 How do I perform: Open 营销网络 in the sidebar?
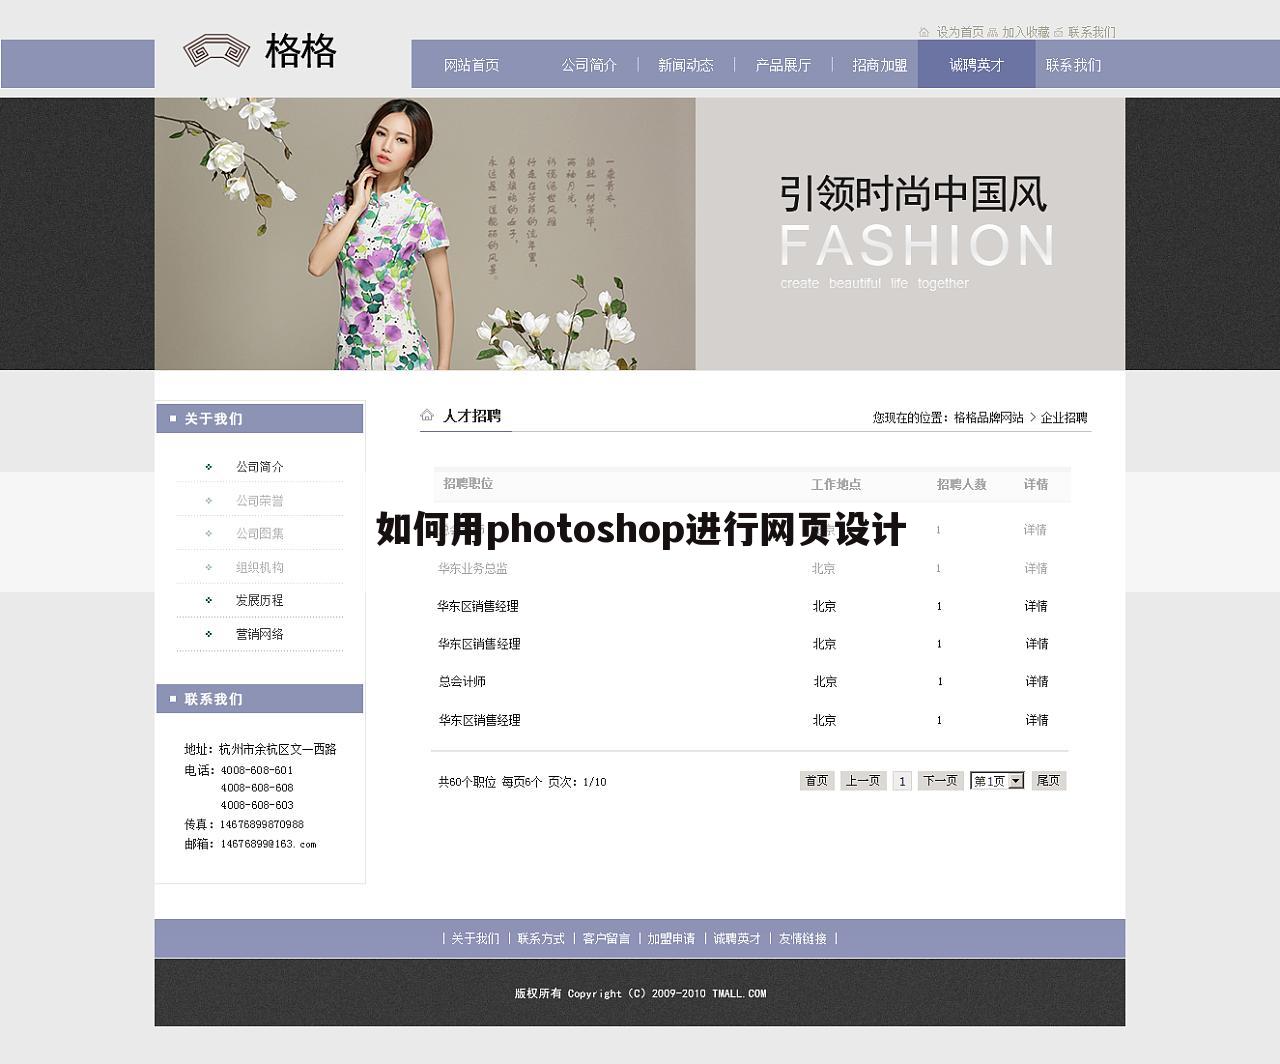(x=260, y=634)
